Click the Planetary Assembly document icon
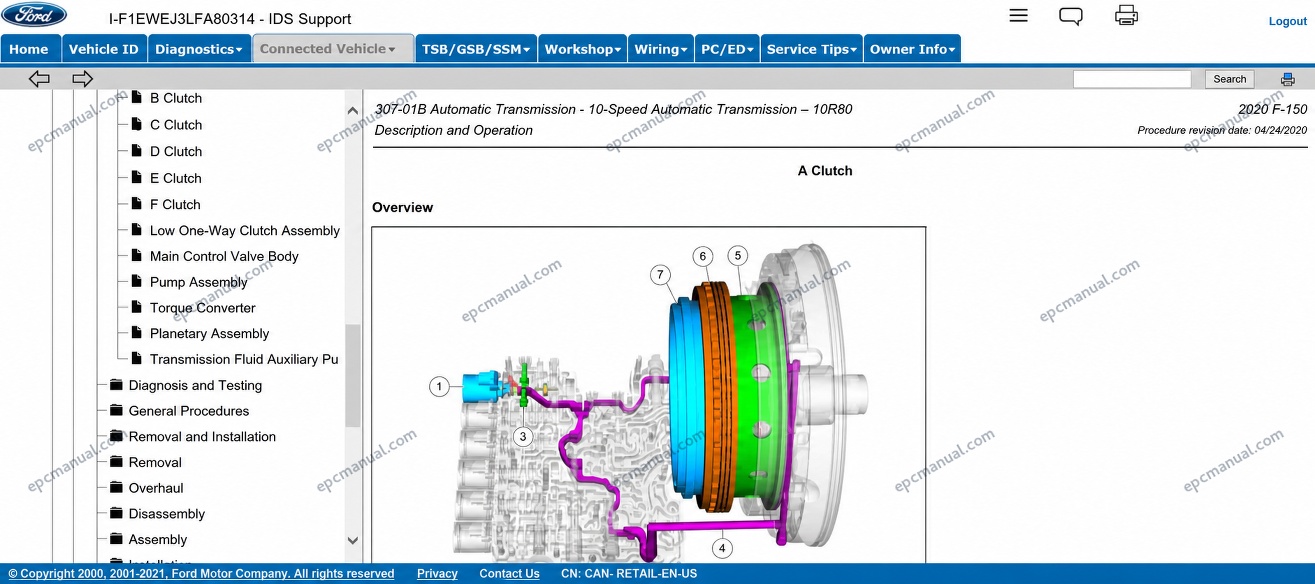This screenshot has height=584, width=1315. [x=136, y=333]
